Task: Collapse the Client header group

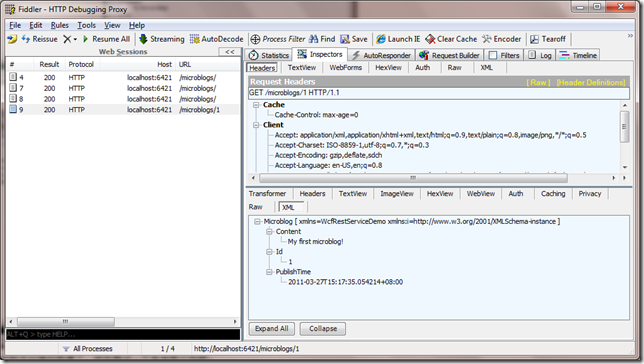Action: (256, 125)
